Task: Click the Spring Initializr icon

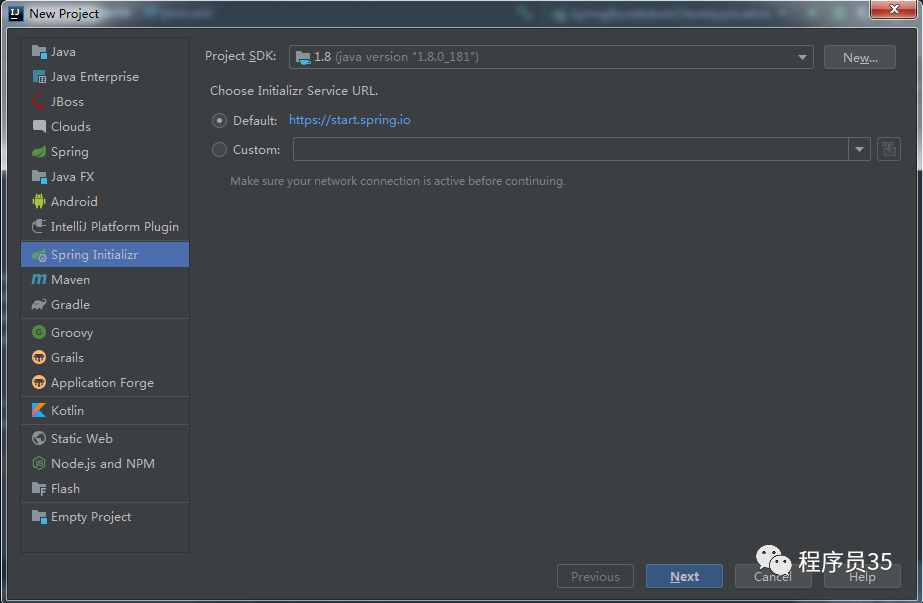Action: pyautogui.click(x=39, y=255)
